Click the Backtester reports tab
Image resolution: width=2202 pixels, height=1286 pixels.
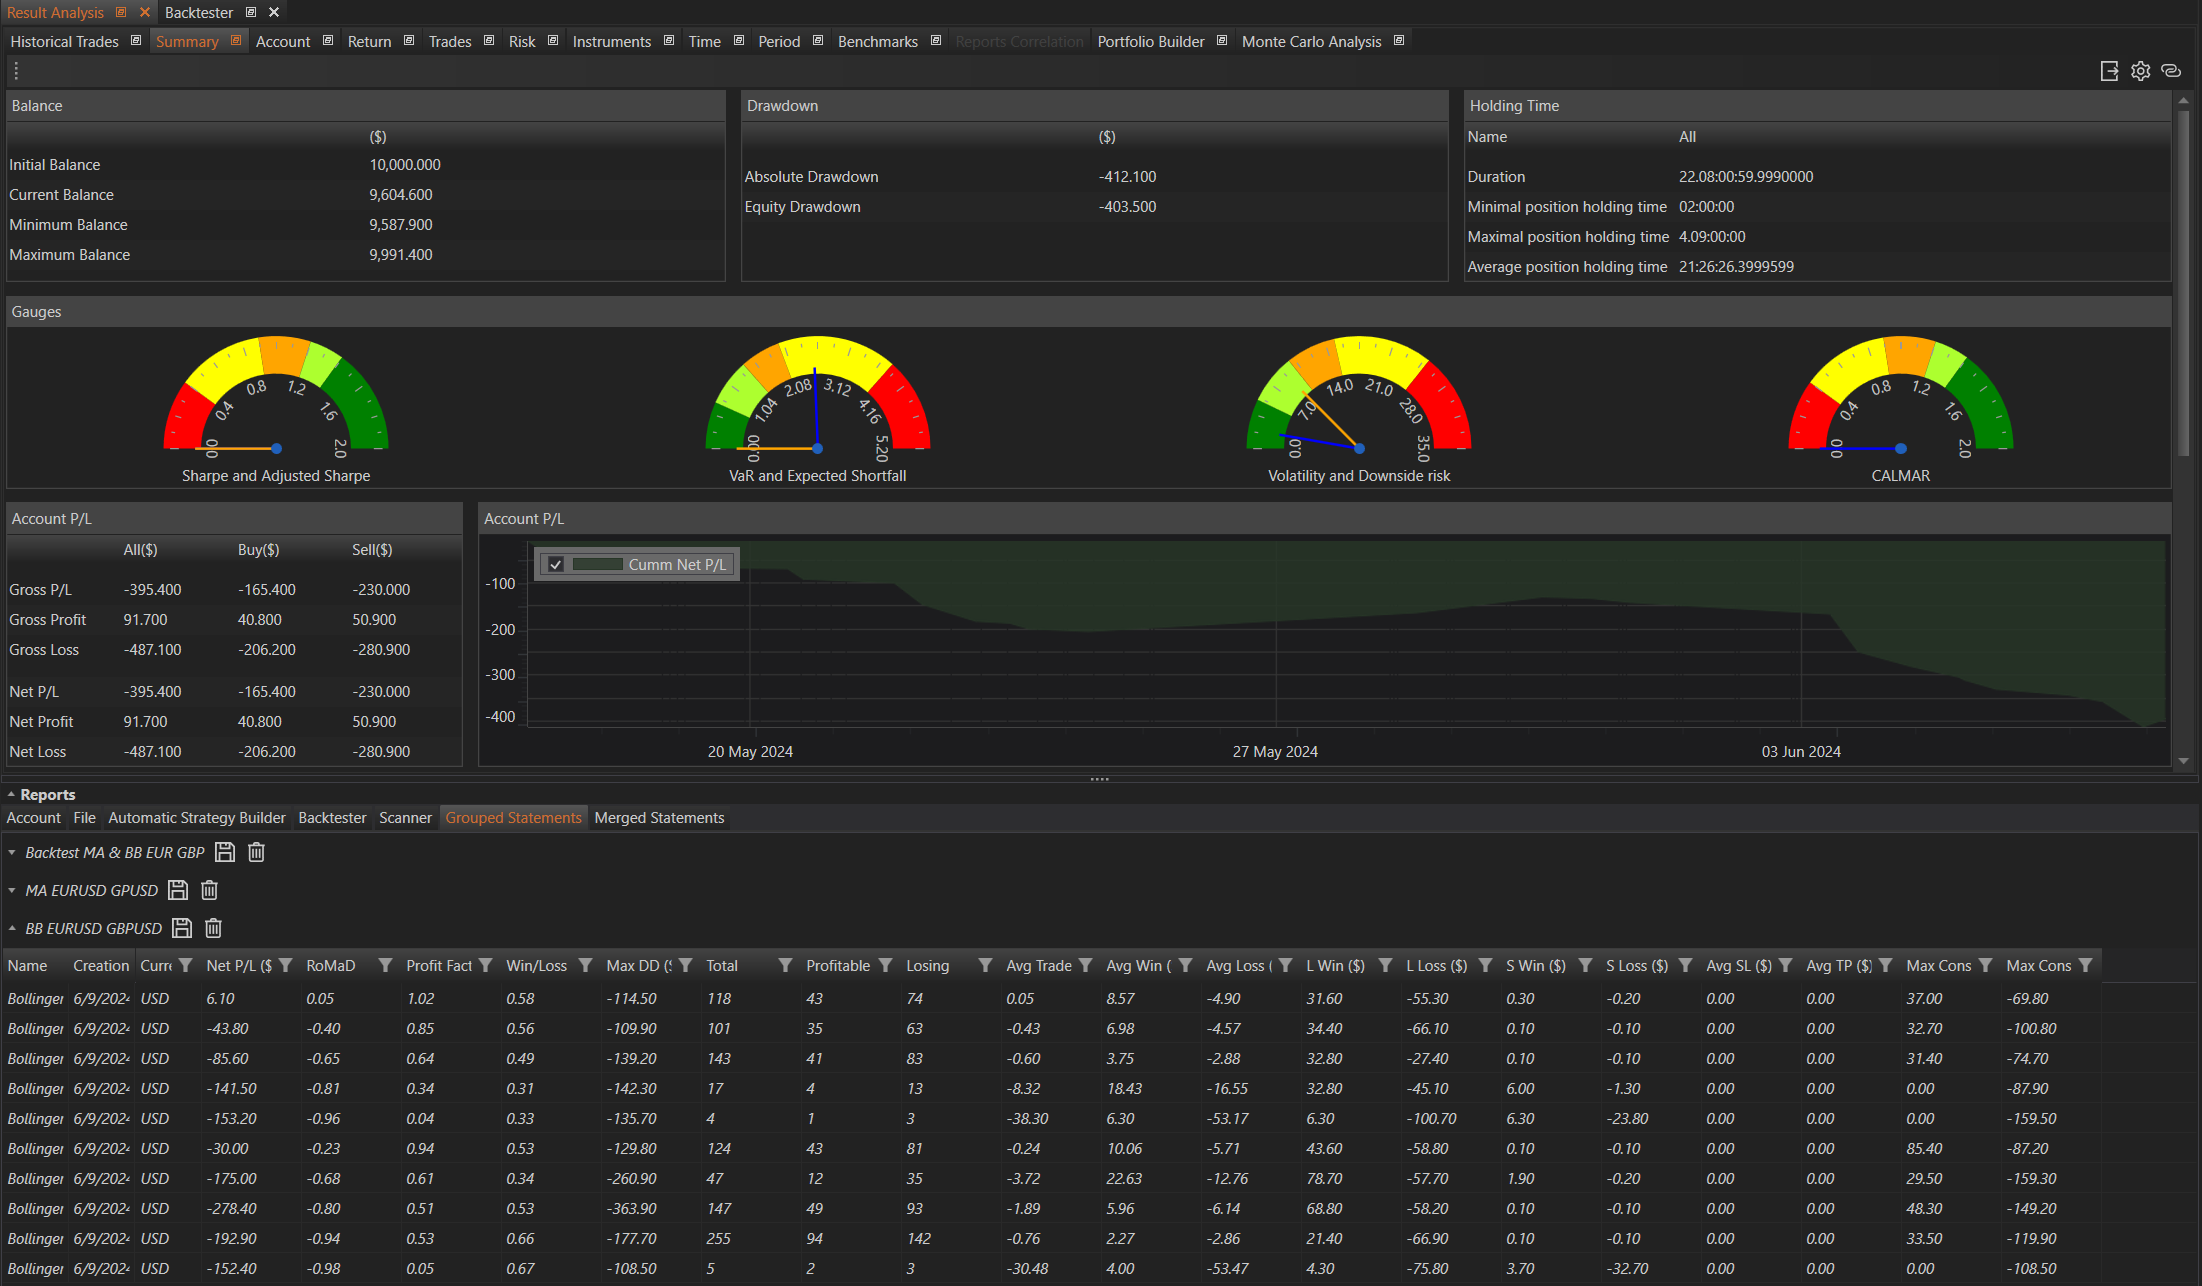[332, 817]
